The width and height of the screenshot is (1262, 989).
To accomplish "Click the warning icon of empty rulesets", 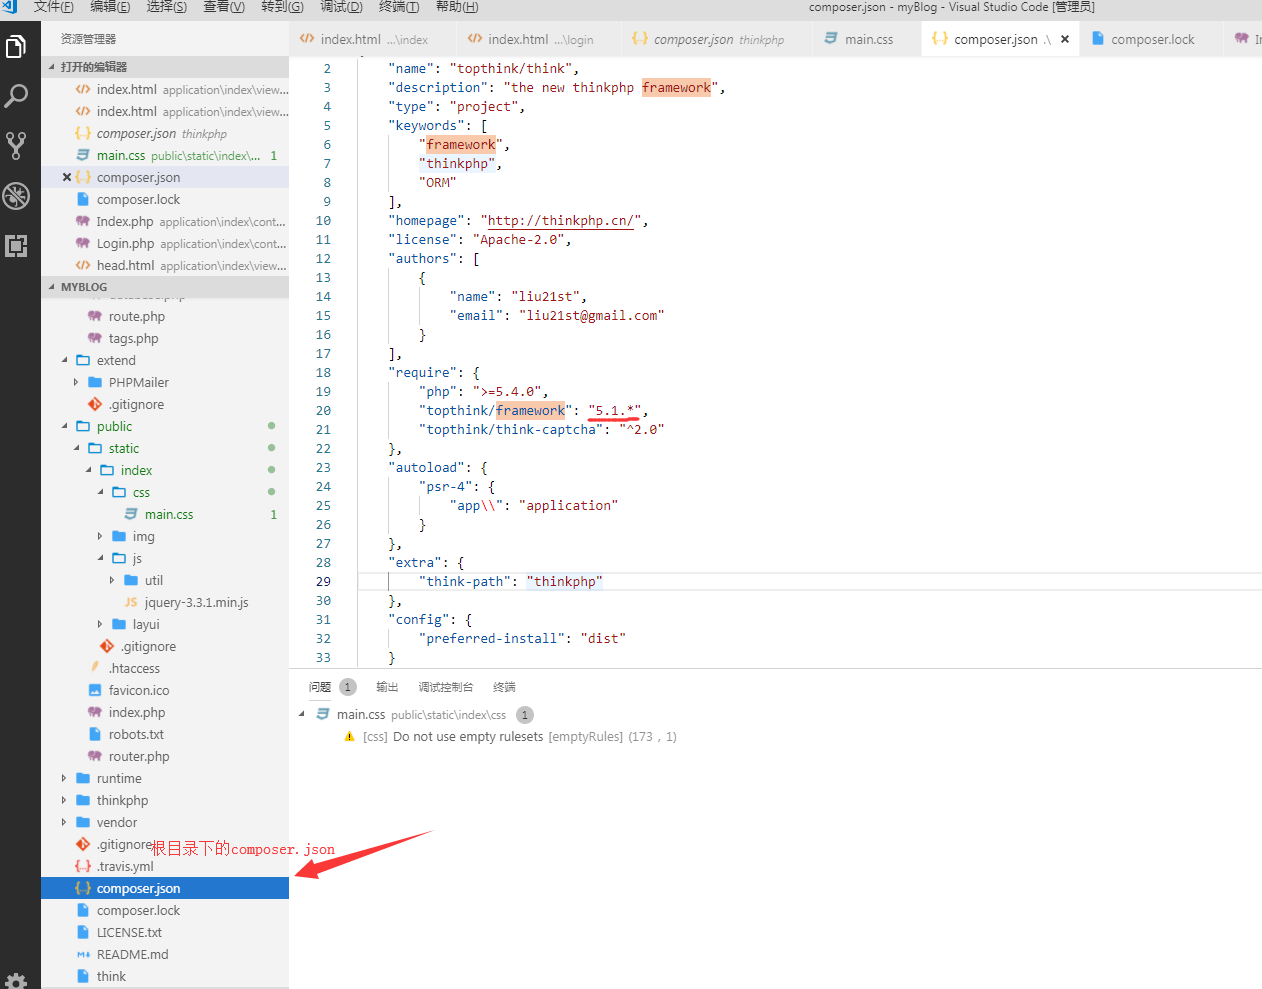I will pos(349,737).
